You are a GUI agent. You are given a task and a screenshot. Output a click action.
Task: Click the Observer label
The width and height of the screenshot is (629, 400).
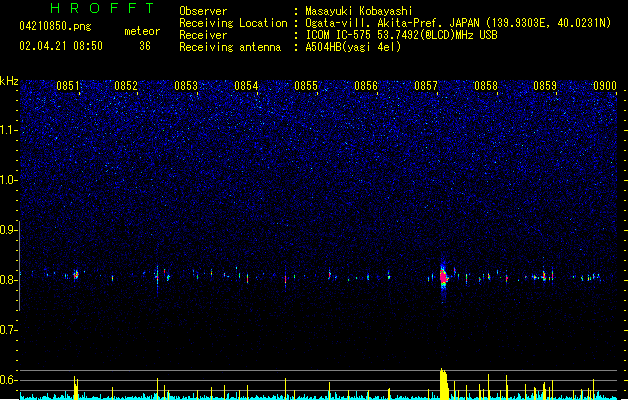(203, 11)
